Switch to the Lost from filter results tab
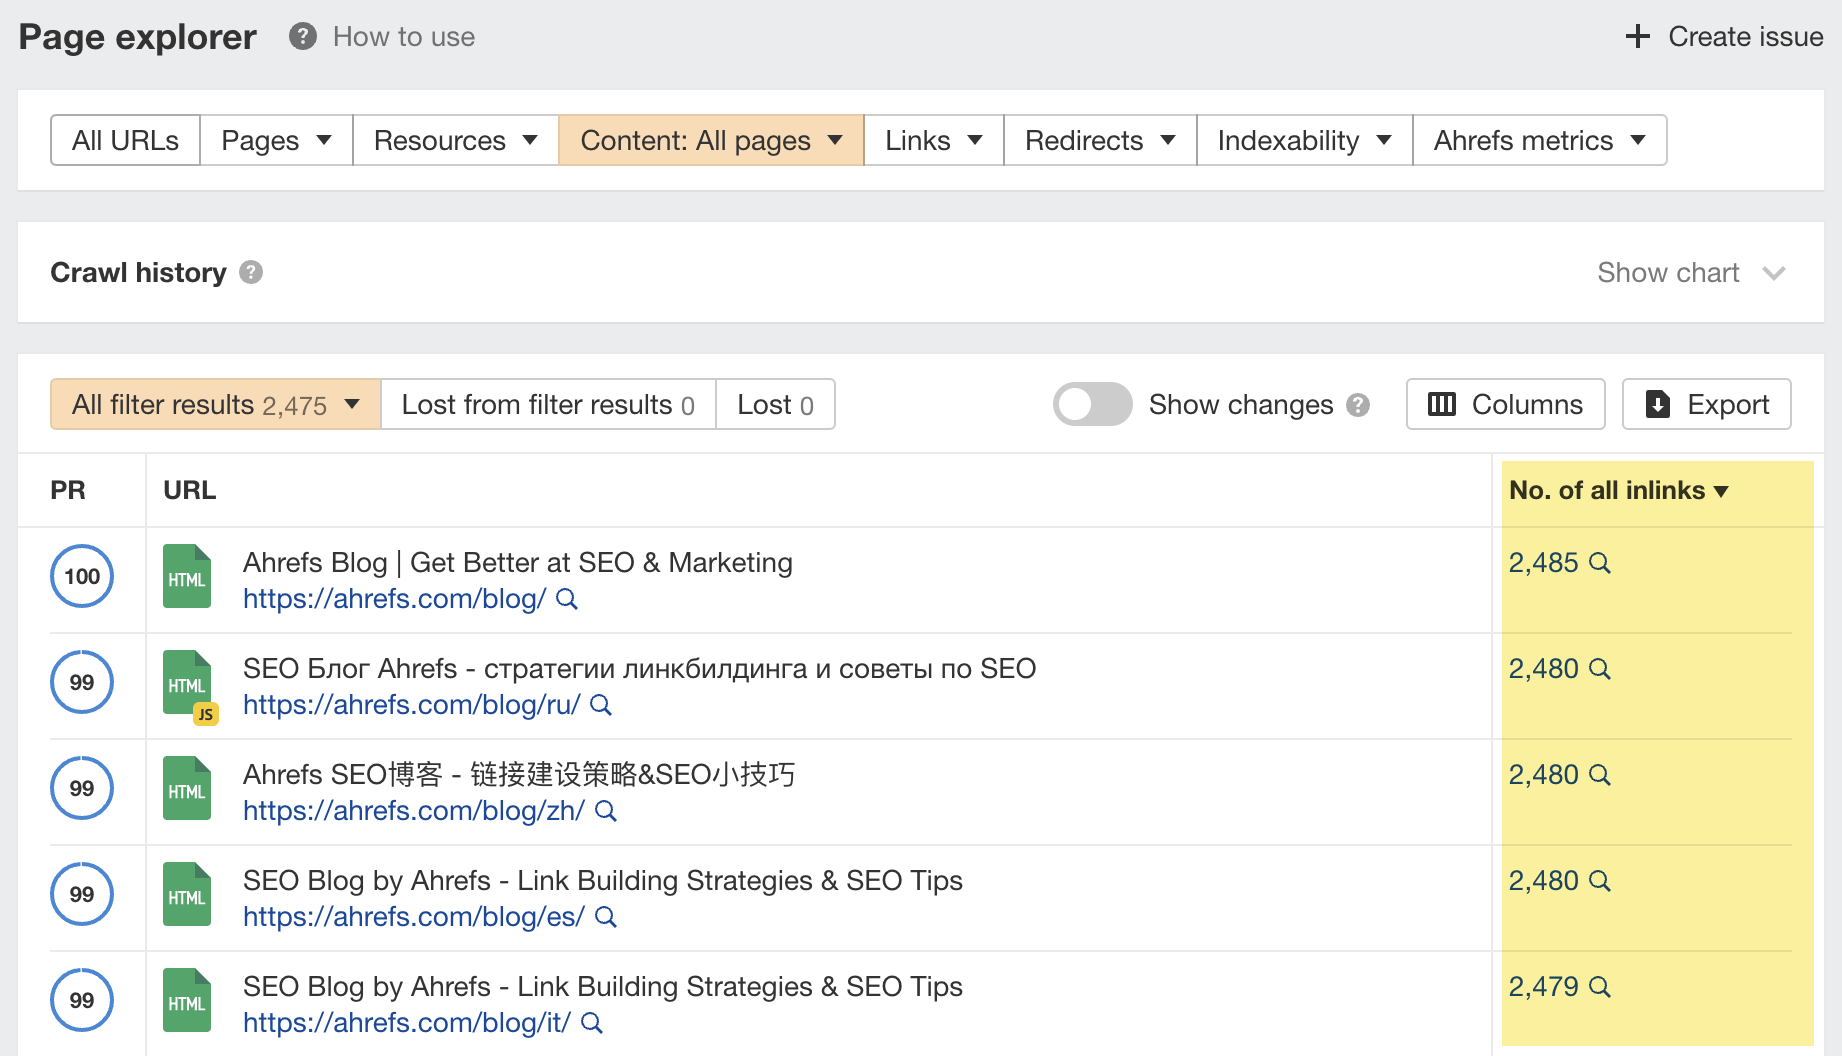Viewport: 1842px width, 1056px height. (x=547, y=404)
